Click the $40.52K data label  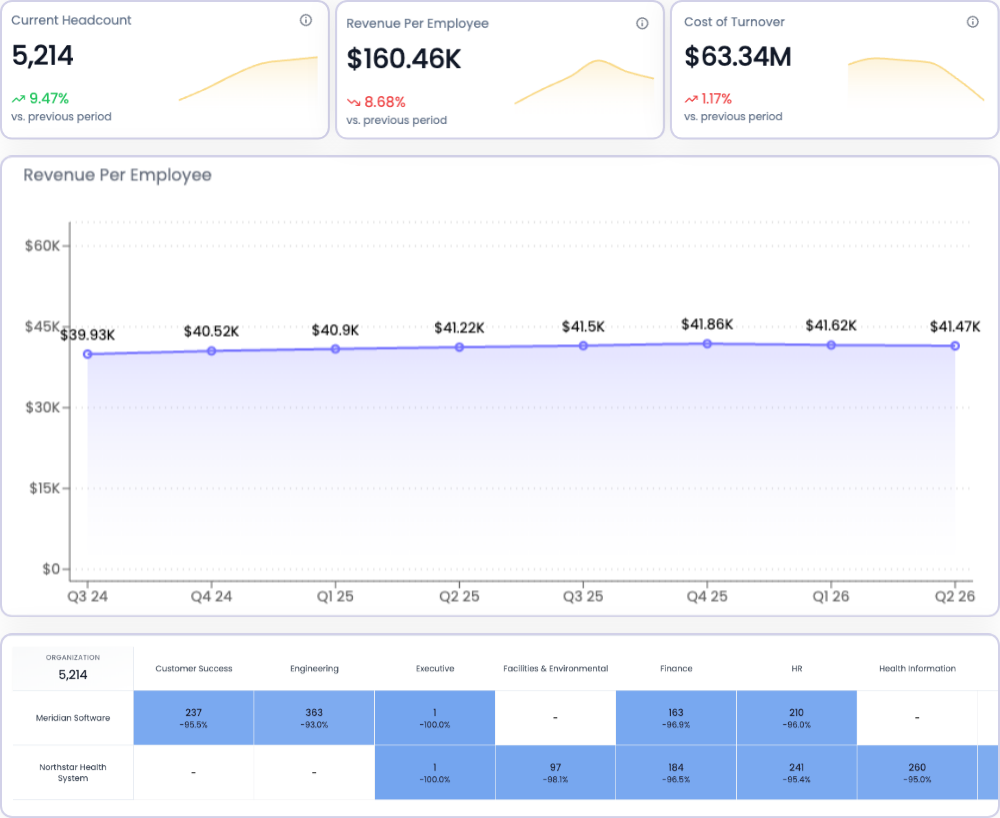(212, 332)
